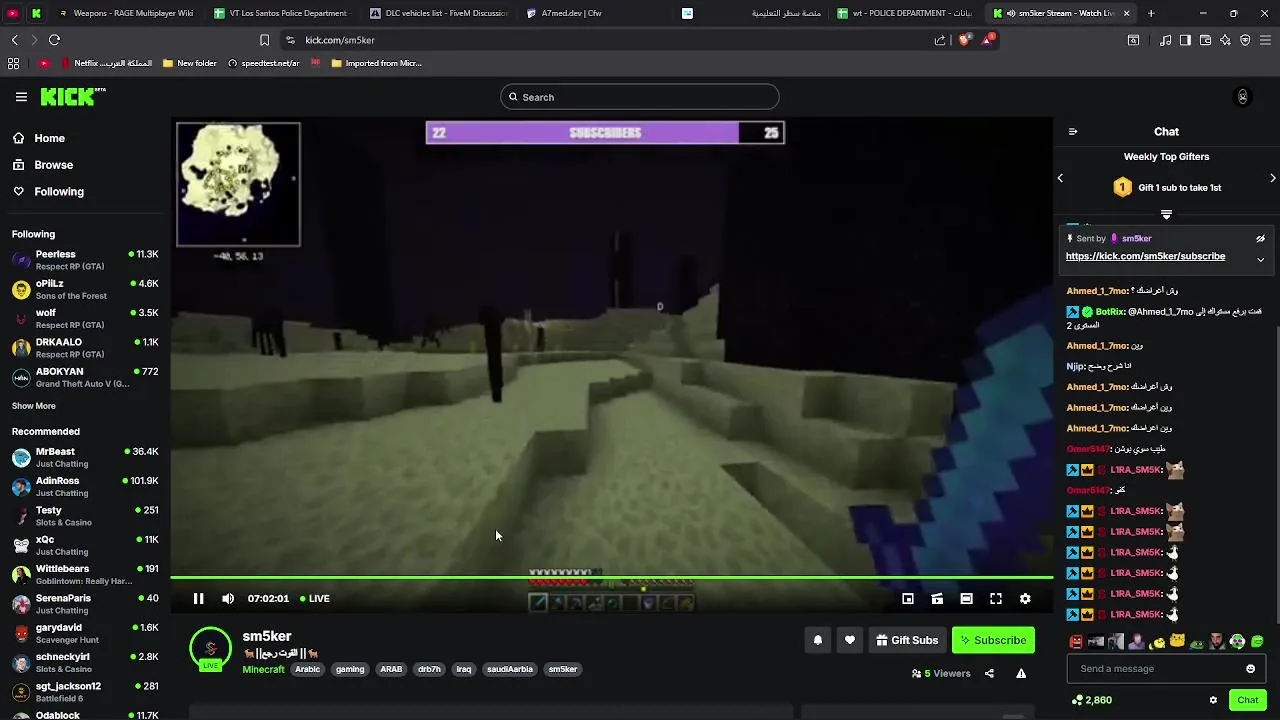Toggle theater mode in the player

click(966, 599)
